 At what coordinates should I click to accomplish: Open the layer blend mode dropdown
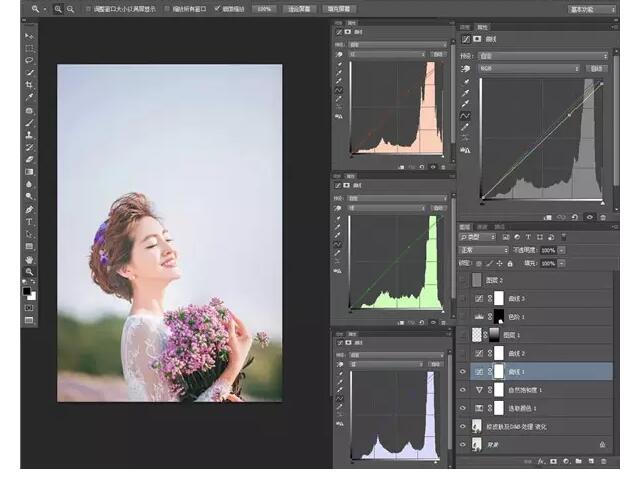(x=484, y=249)
